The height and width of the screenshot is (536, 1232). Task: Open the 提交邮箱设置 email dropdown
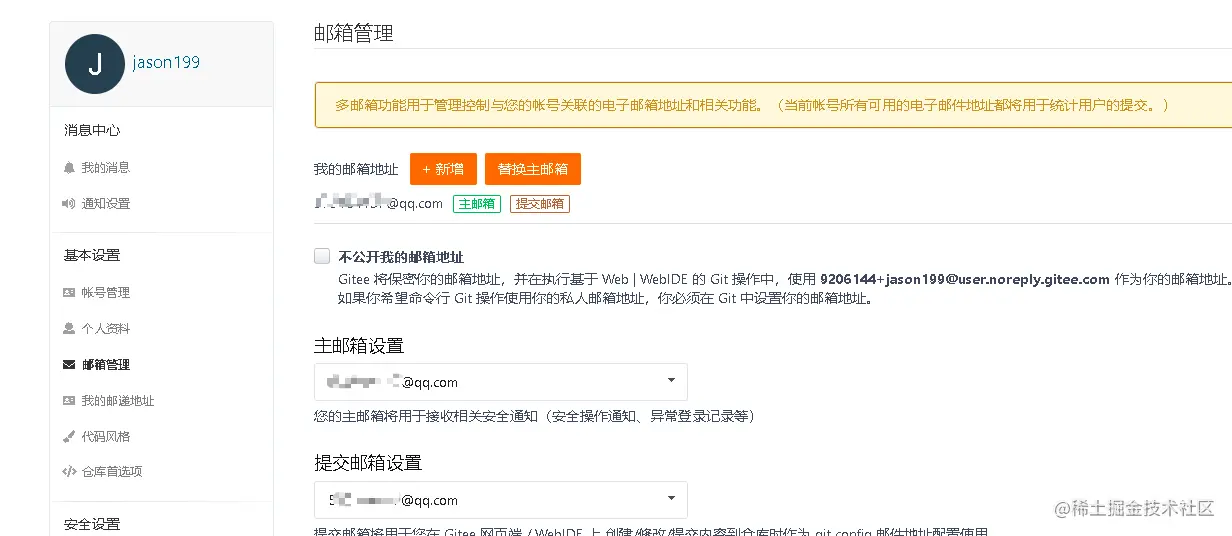[501, 500]
